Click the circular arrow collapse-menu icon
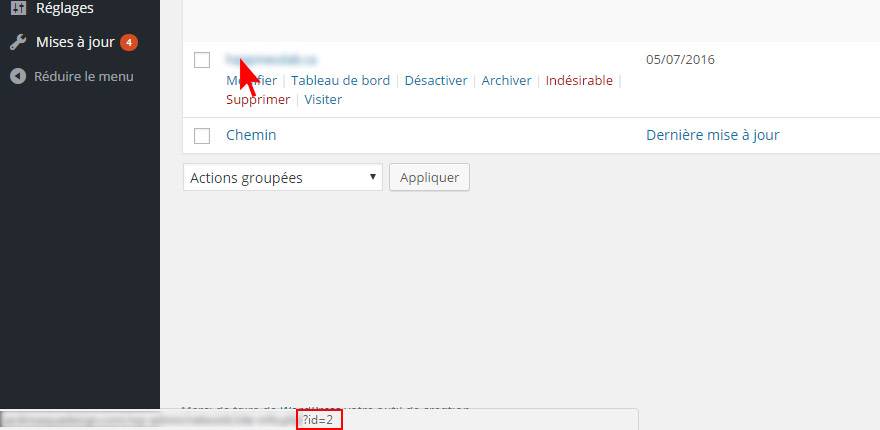The image size is (880, 430). [19, 76]
